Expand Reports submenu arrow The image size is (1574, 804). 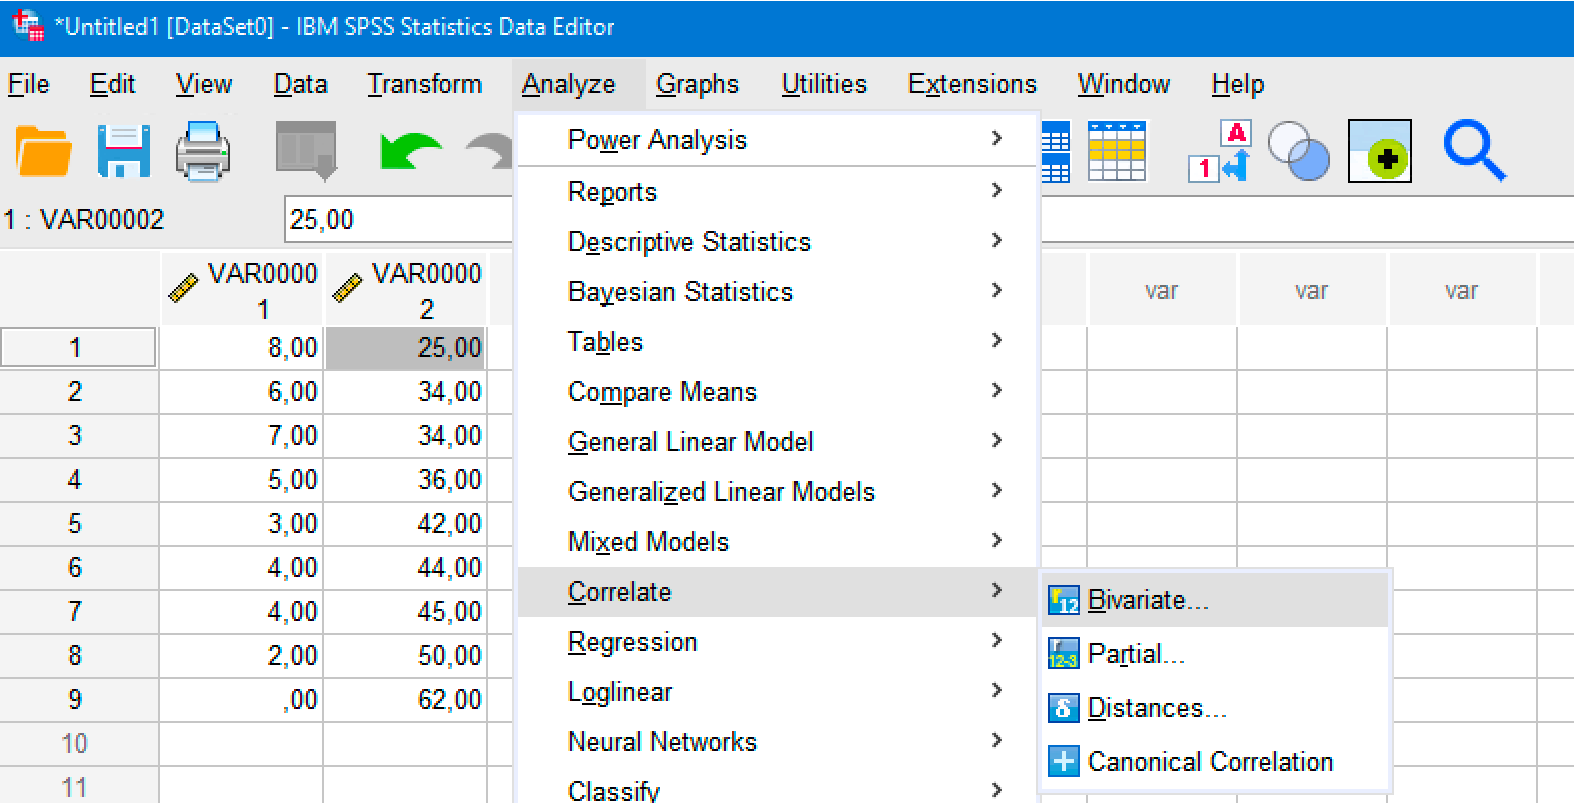pyautogui.click(x=996, y=190)
